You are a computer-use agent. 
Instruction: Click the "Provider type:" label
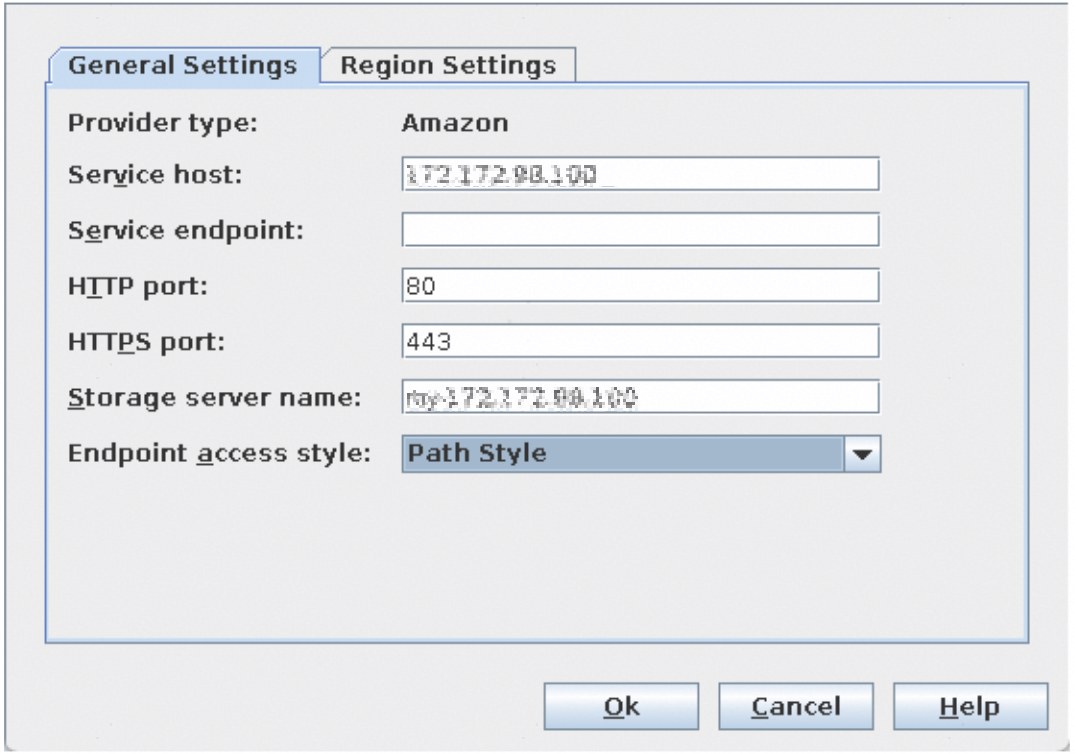(163, 124)
